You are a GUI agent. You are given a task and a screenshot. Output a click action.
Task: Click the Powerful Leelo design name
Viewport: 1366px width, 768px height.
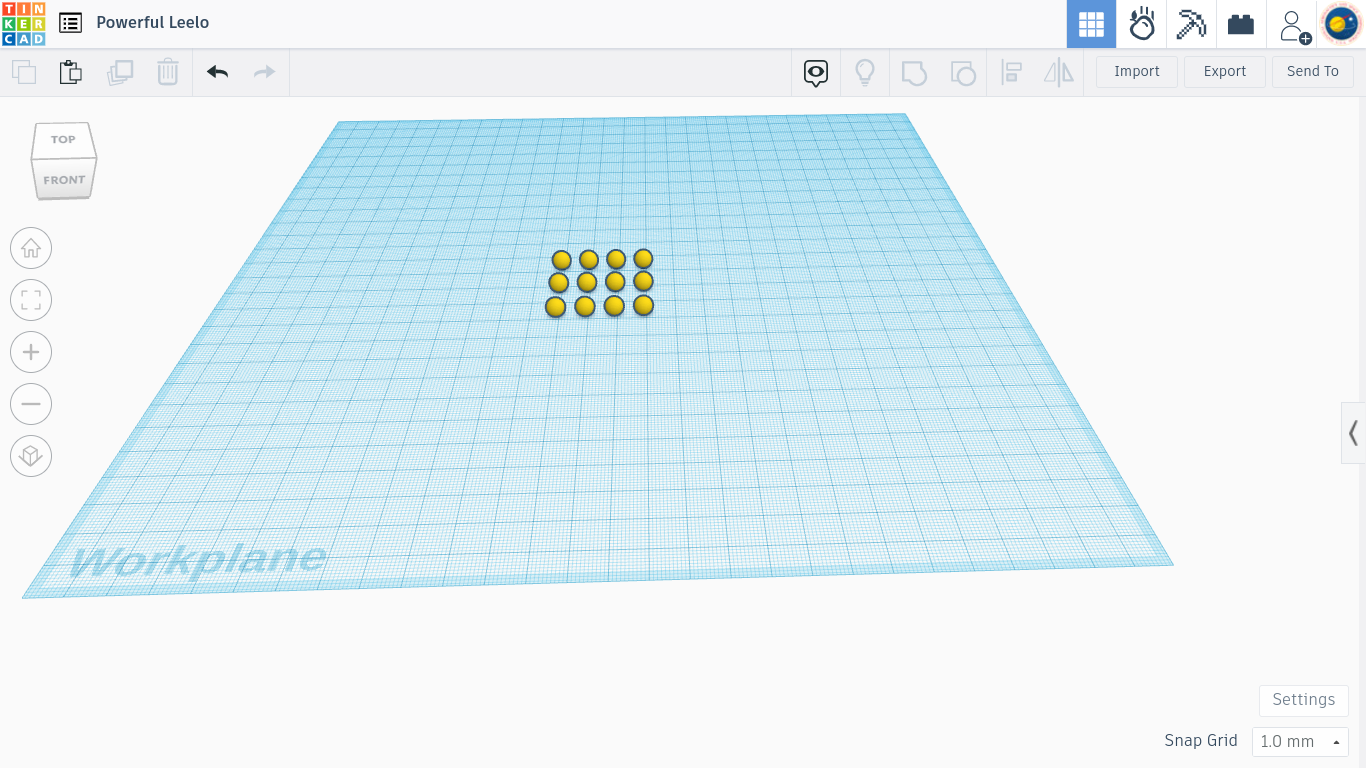(153, 23)
